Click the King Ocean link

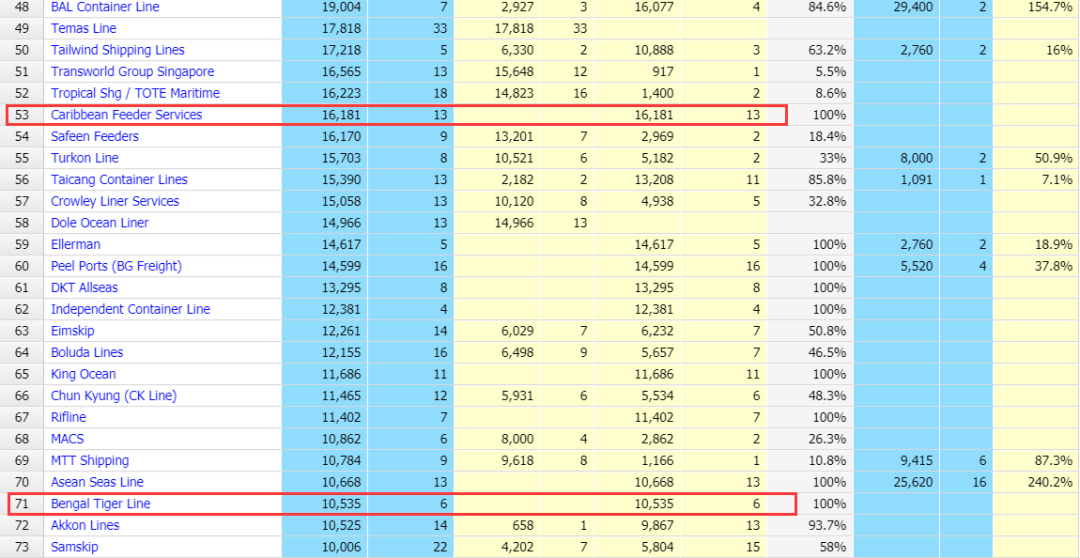pos(83,374)
